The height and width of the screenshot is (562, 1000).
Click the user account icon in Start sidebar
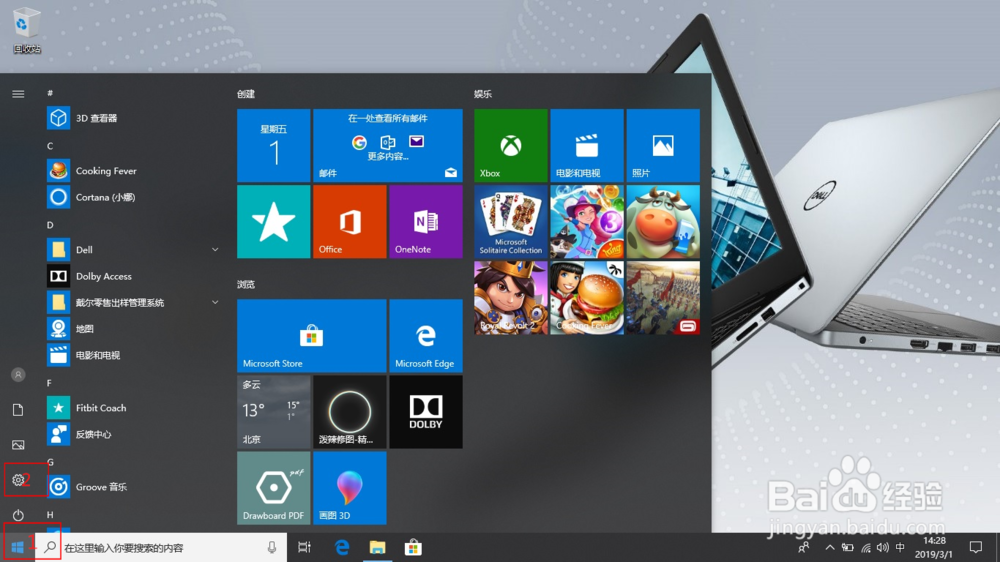[18, 374]
